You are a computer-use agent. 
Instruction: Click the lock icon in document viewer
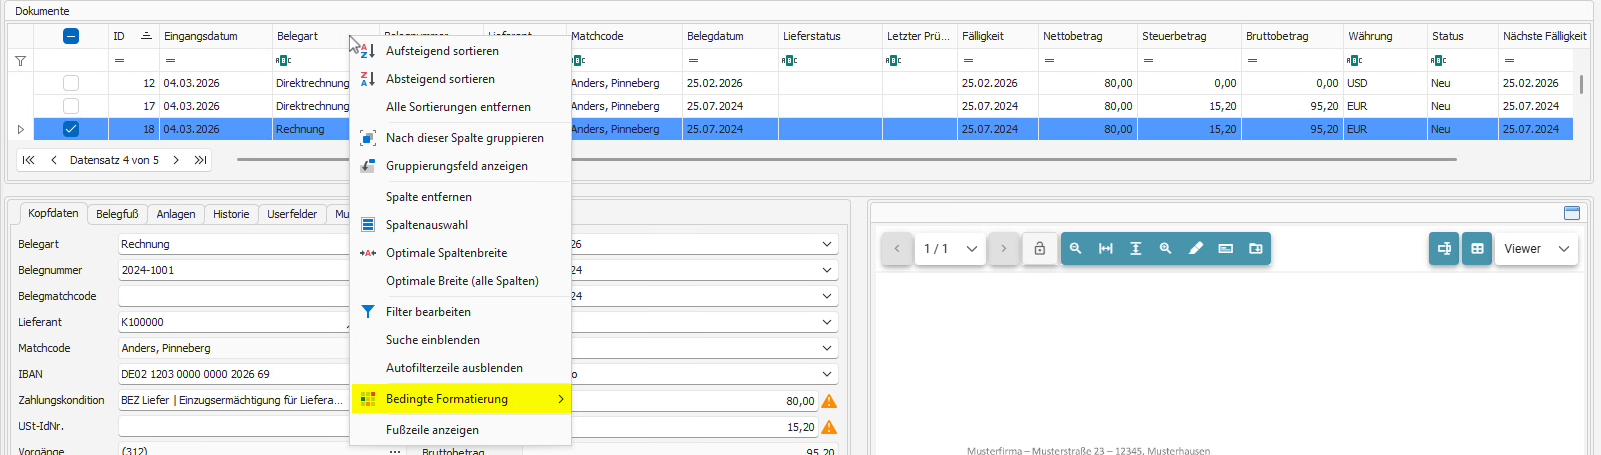pos(1039,249)
